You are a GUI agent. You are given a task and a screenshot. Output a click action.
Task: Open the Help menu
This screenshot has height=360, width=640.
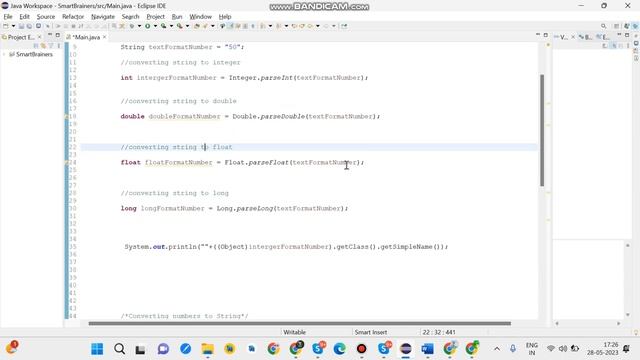(x=225, y=17)
